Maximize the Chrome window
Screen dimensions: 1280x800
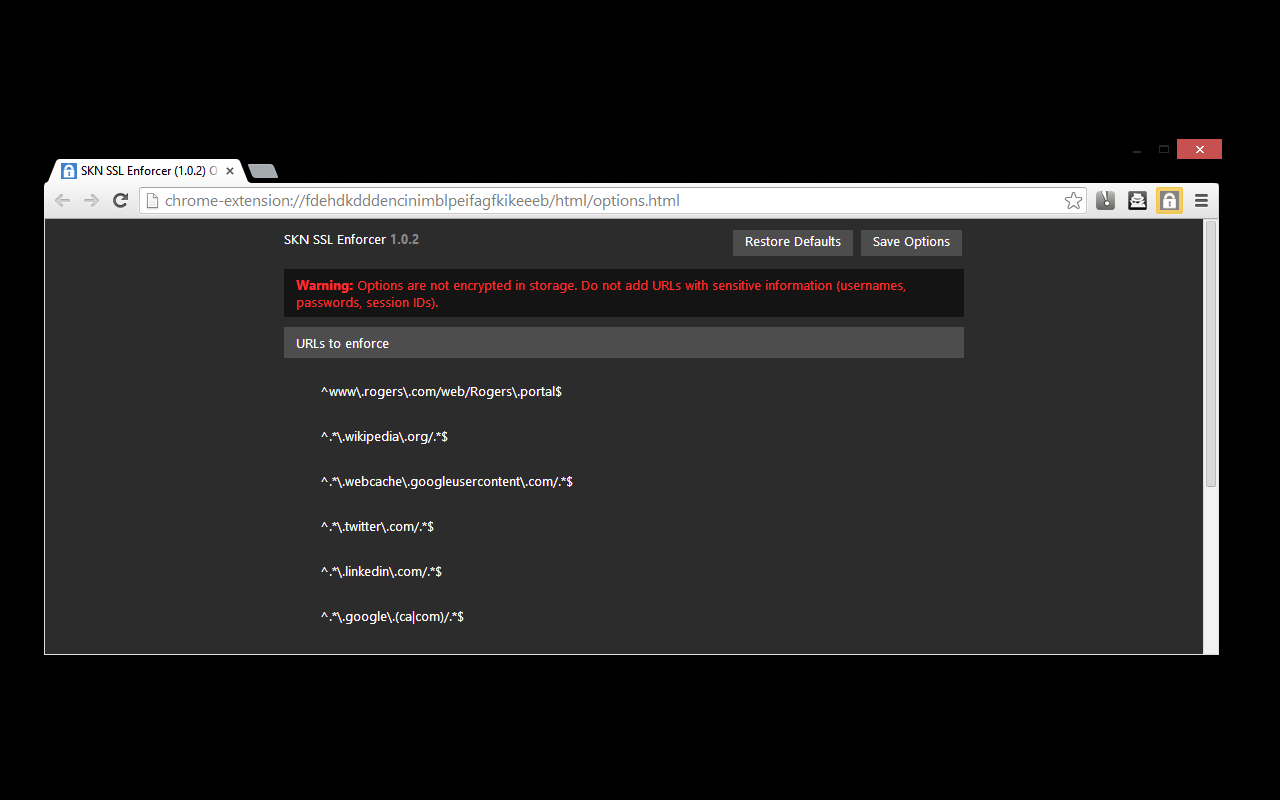pyautogui.click(x=1164, y=150)
